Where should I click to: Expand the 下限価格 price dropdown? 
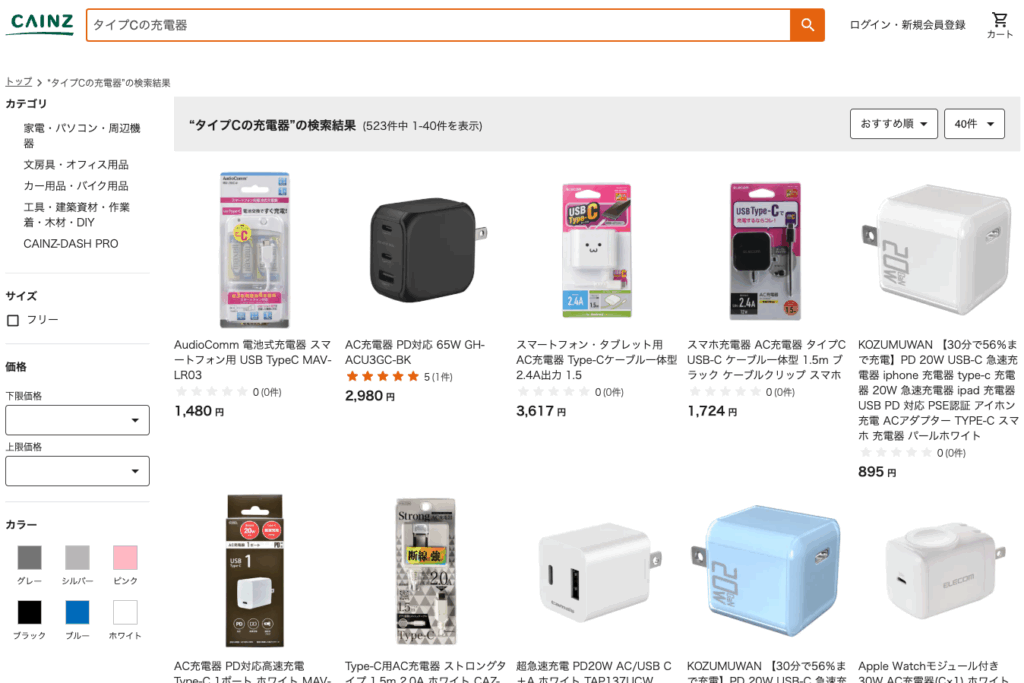point(77,420)
